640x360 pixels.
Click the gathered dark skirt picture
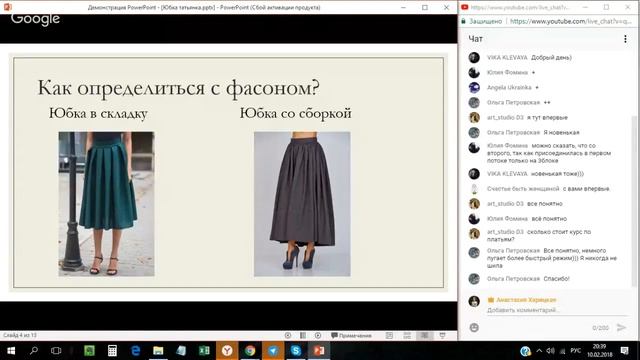click(x=302, y=204)
